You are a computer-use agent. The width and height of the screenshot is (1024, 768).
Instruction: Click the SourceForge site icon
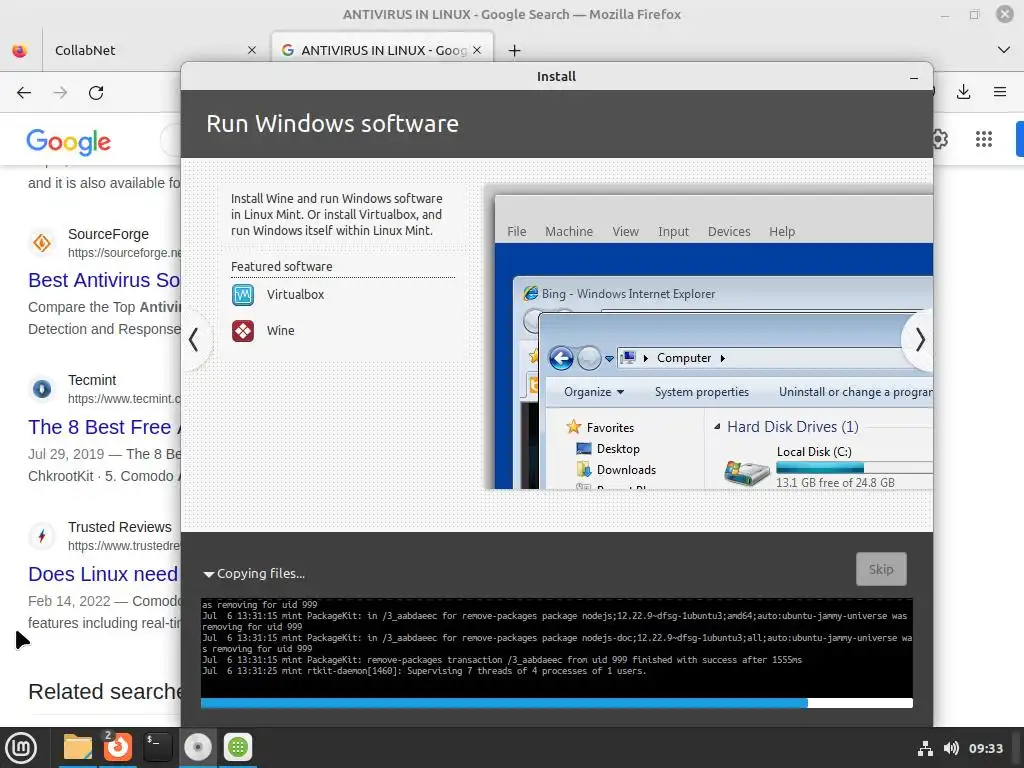(42, 243)
